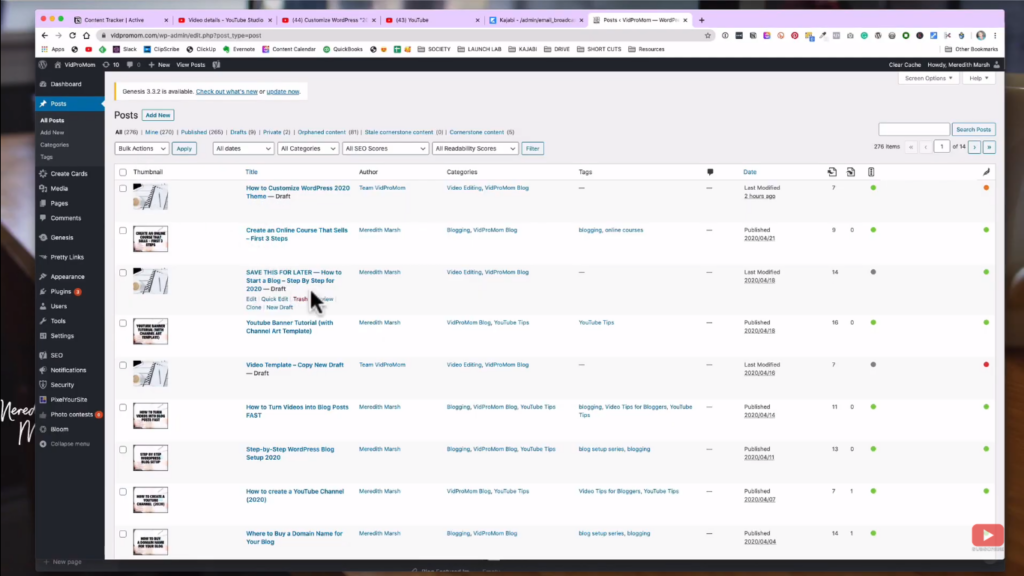1024x576 pixels.
Task: Open Security in the sidebar
Action: coord(62,385)
